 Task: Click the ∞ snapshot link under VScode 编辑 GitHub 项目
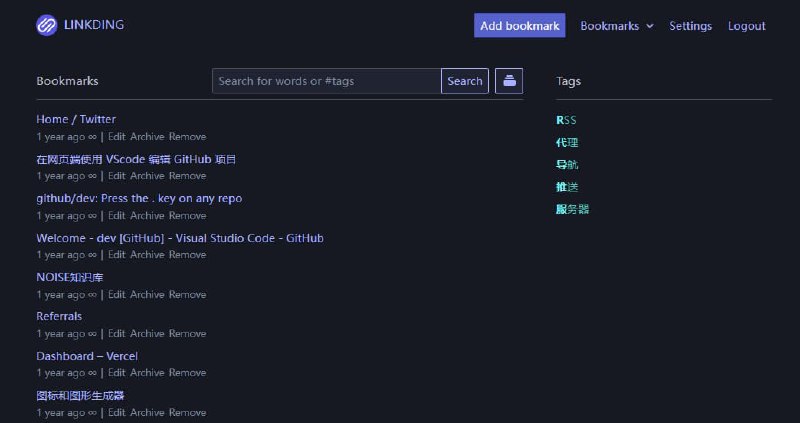(x=92, y=176)
